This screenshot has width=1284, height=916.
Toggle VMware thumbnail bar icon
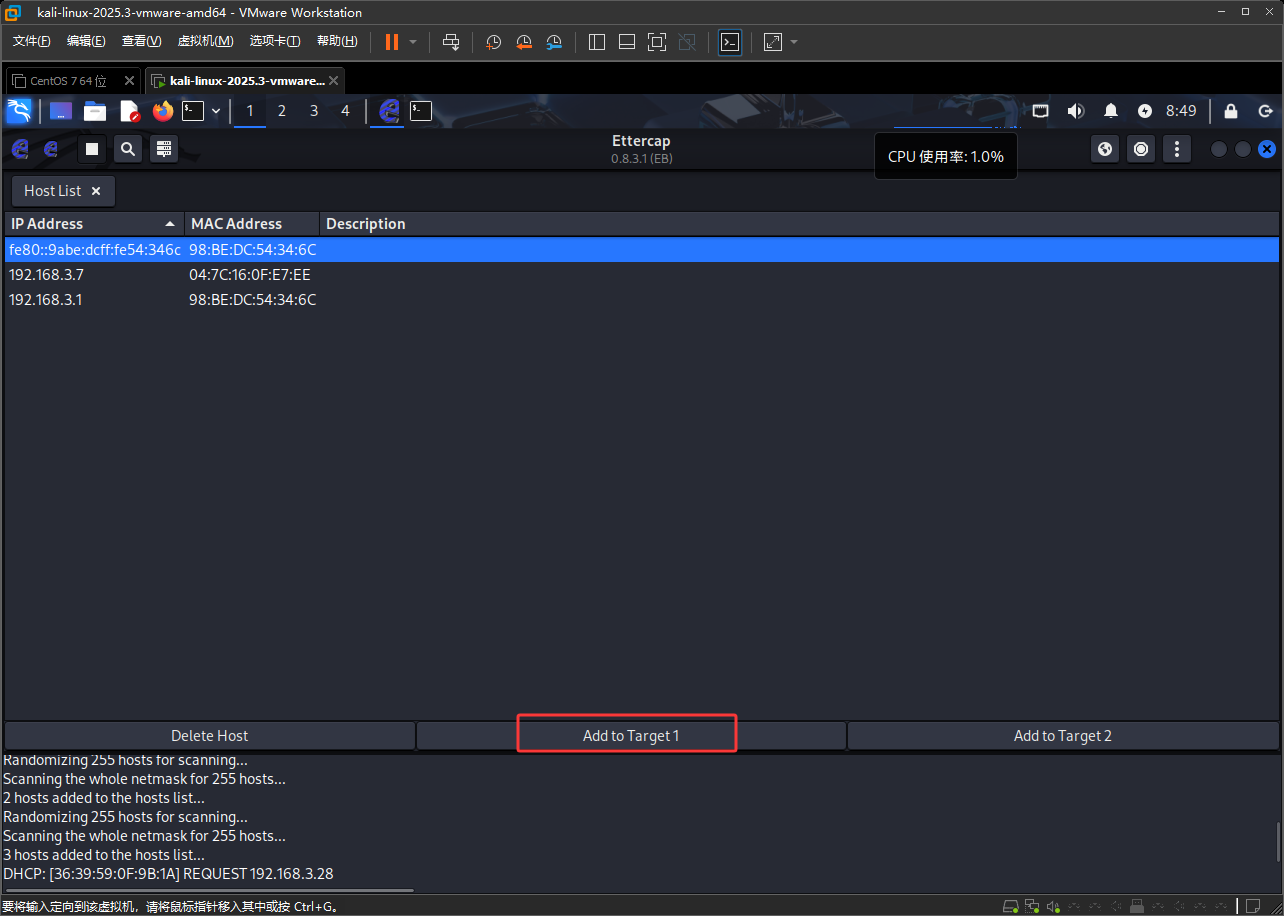pyautogui.click(x=627, y=42)
